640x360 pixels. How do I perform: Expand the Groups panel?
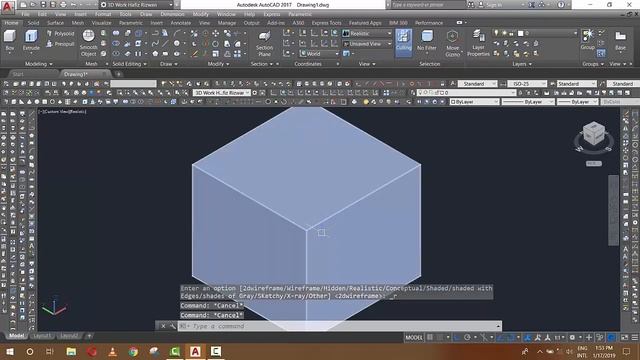(593, 64)
